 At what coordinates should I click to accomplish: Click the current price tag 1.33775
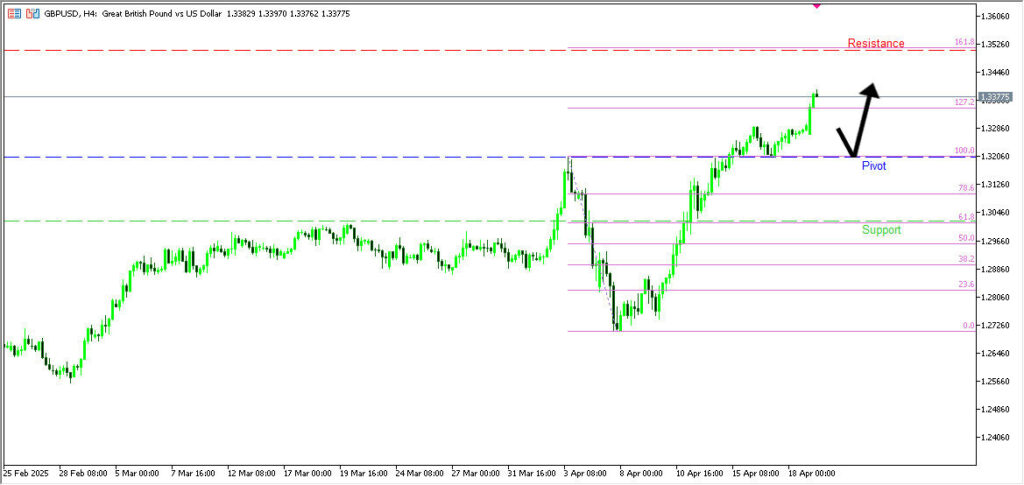[x=996, y=97]
